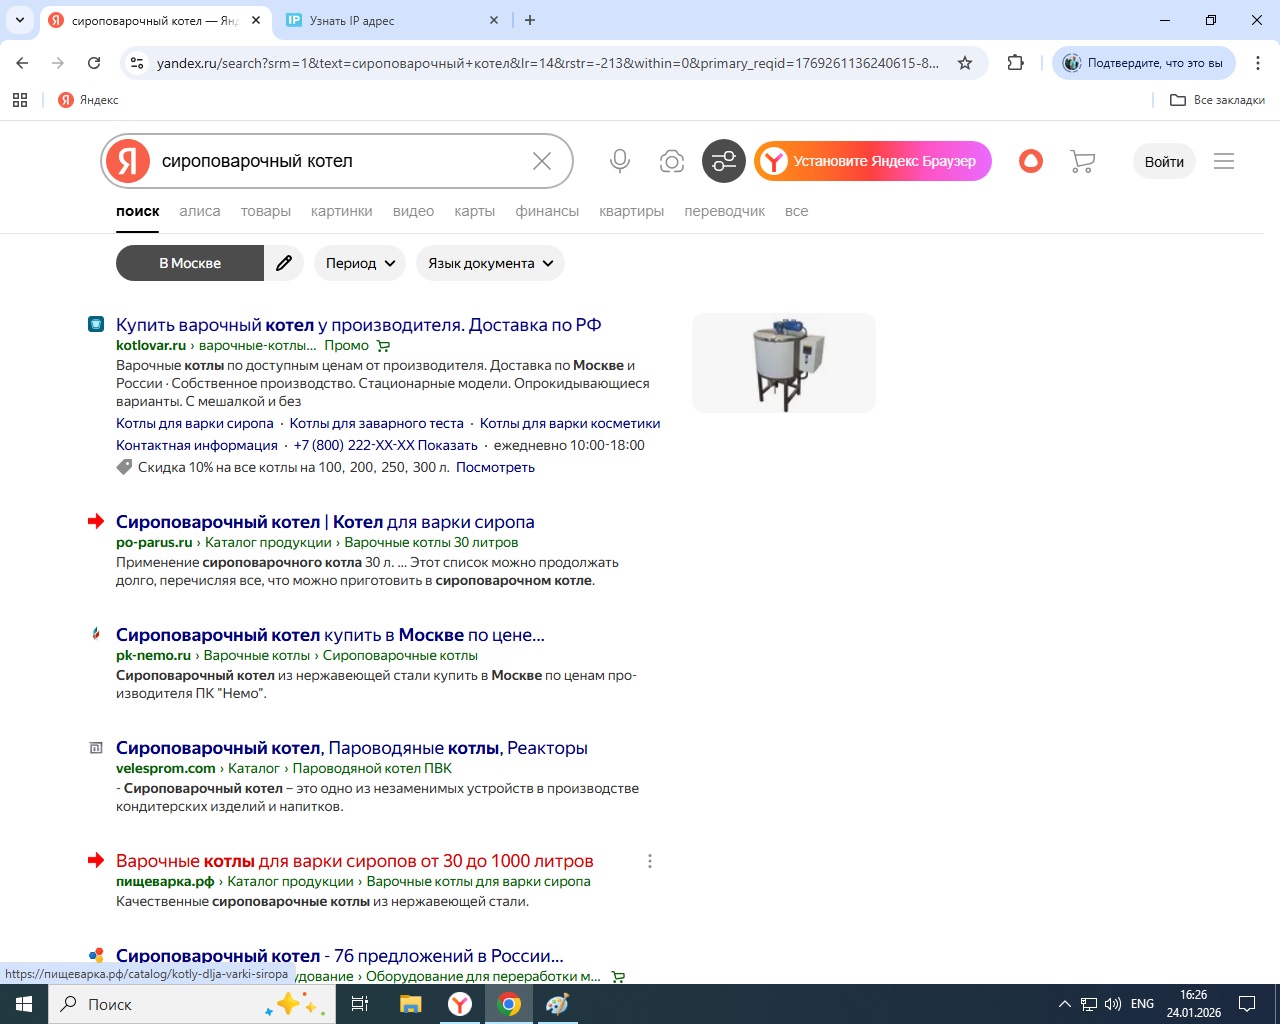1280x1024 pixels.
Task: Click the Yandex logo in search box
Action: pyautogui.click(x=128, y=161)
